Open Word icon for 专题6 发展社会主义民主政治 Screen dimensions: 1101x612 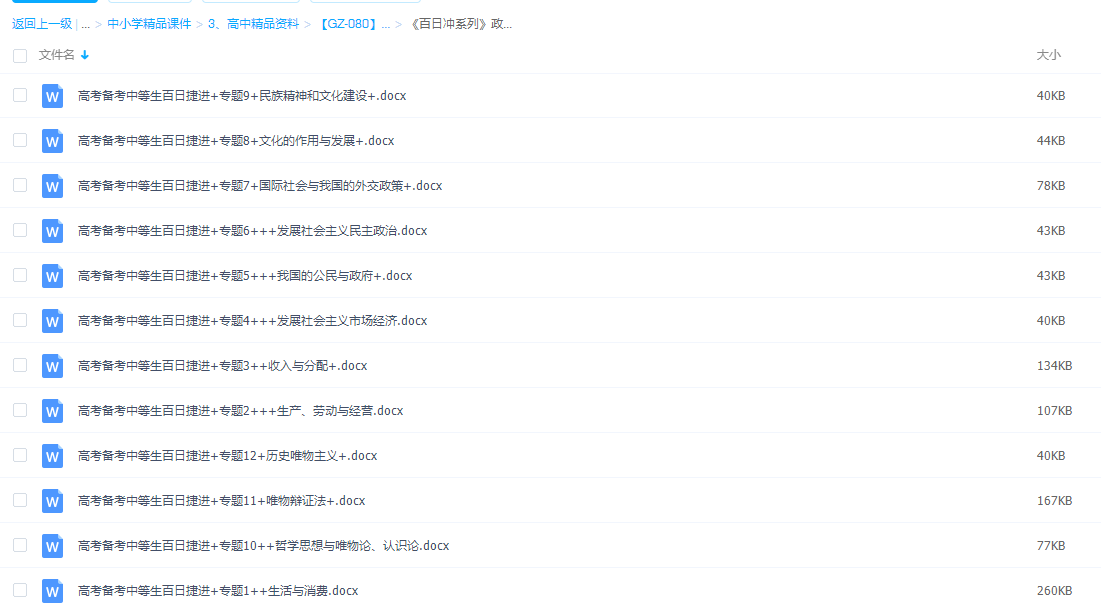click(52, 231)
